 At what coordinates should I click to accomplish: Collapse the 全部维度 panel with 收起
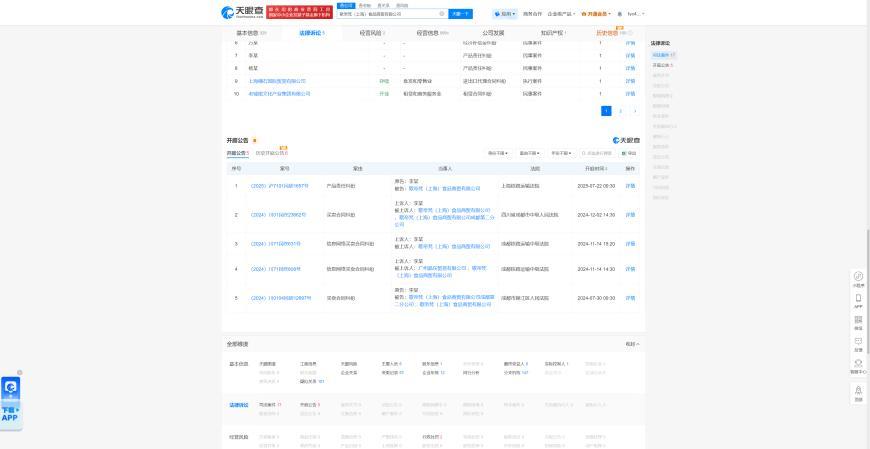coord(632,344)
